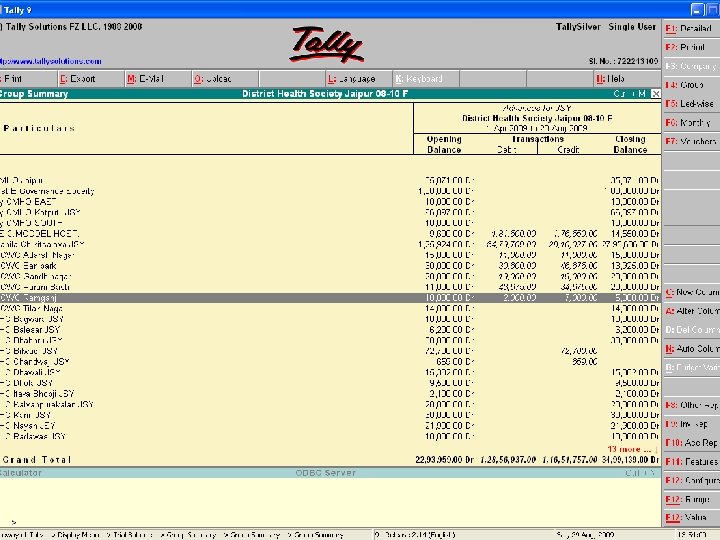Click inside the calculator input area
720x540 pixels.
click(x=330, y=501)
